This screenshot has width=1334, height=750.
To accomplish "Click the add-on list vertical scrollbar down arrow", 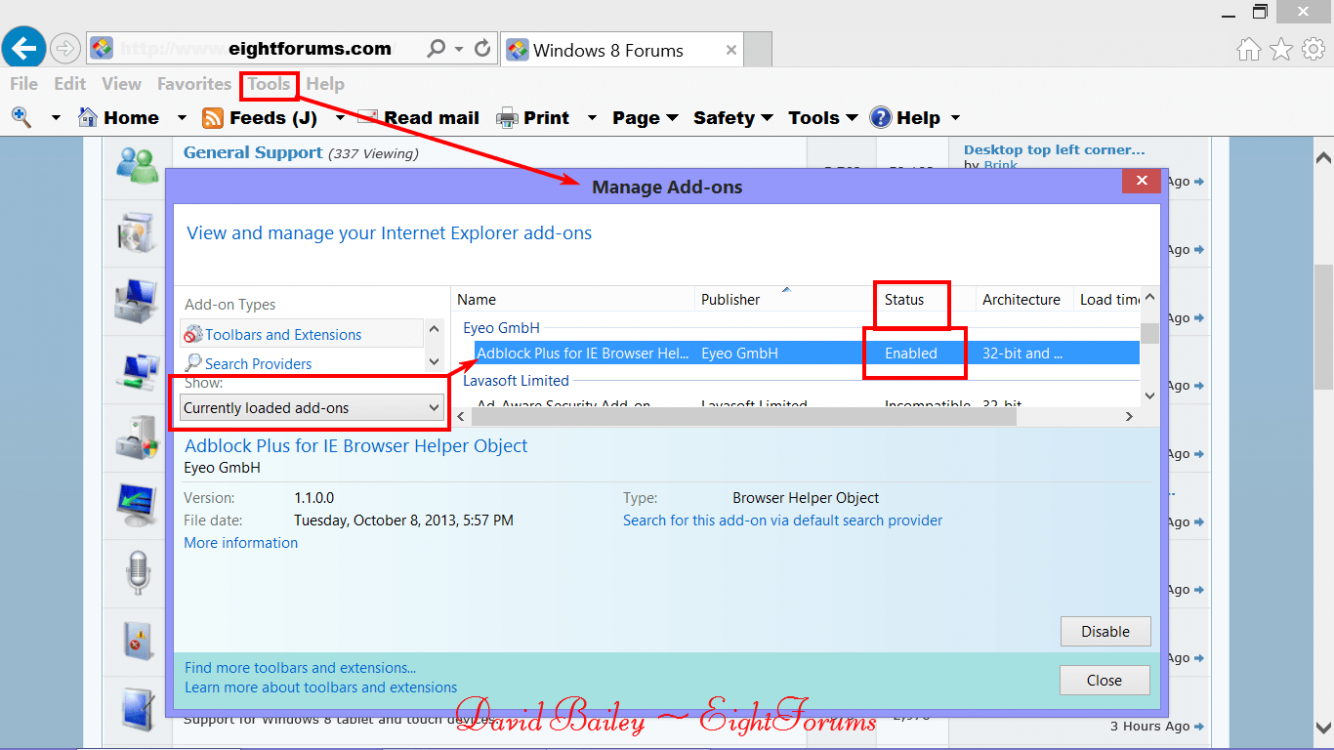I will (1150, 396).
